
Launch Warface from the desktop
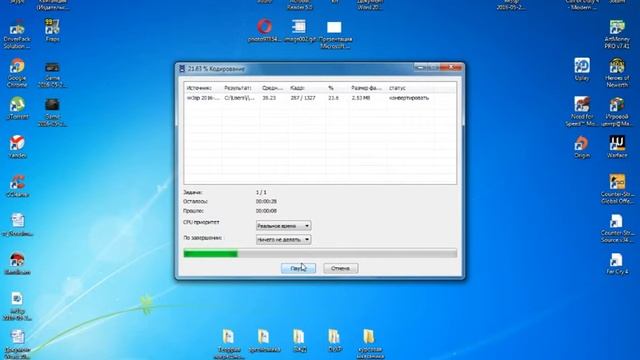tap(617, 147)
